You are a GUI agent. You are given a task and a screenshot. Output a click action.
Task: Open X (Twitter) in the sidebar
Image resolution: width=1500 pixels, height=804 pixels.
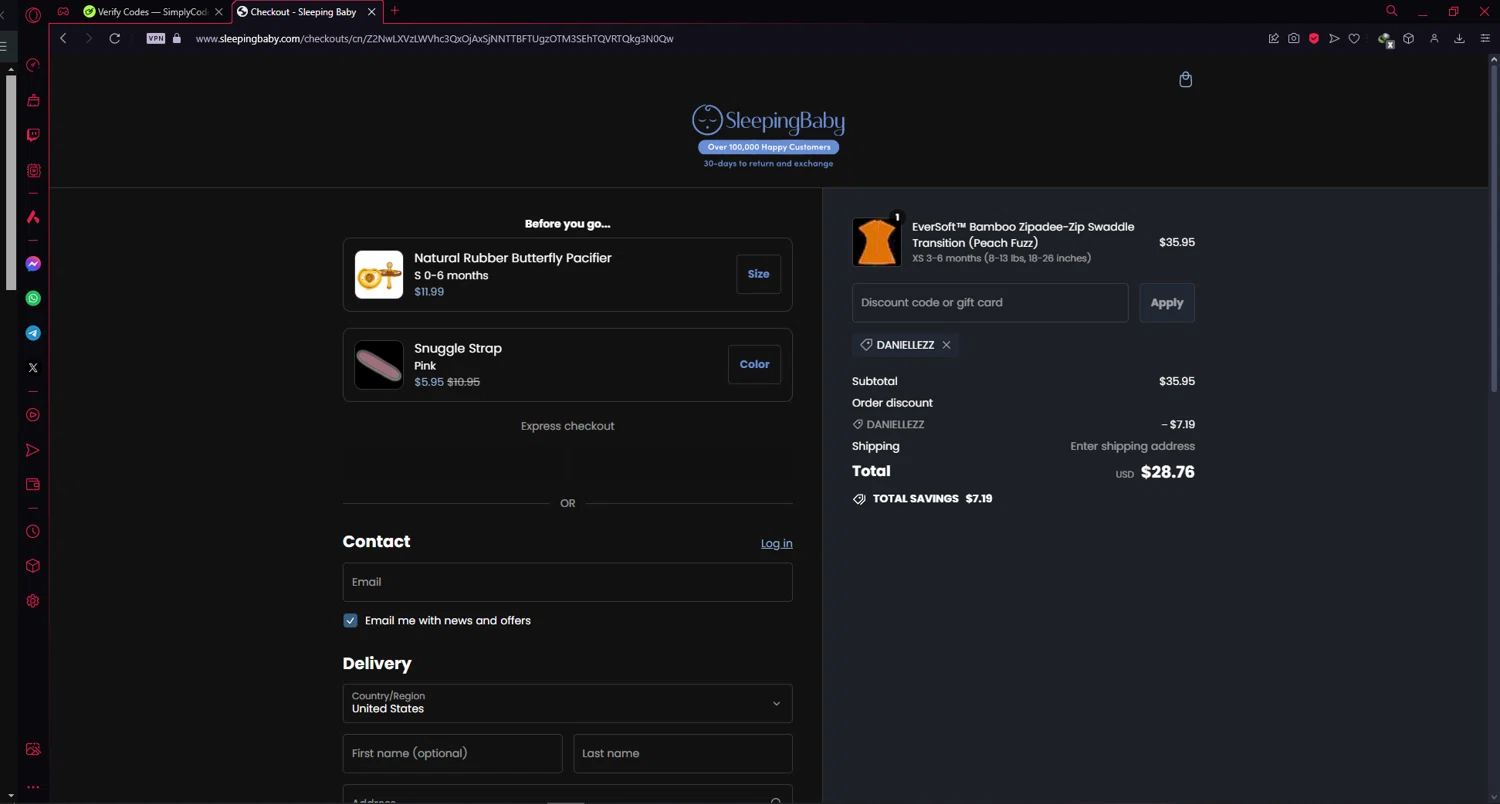click(x=33, y=368)
